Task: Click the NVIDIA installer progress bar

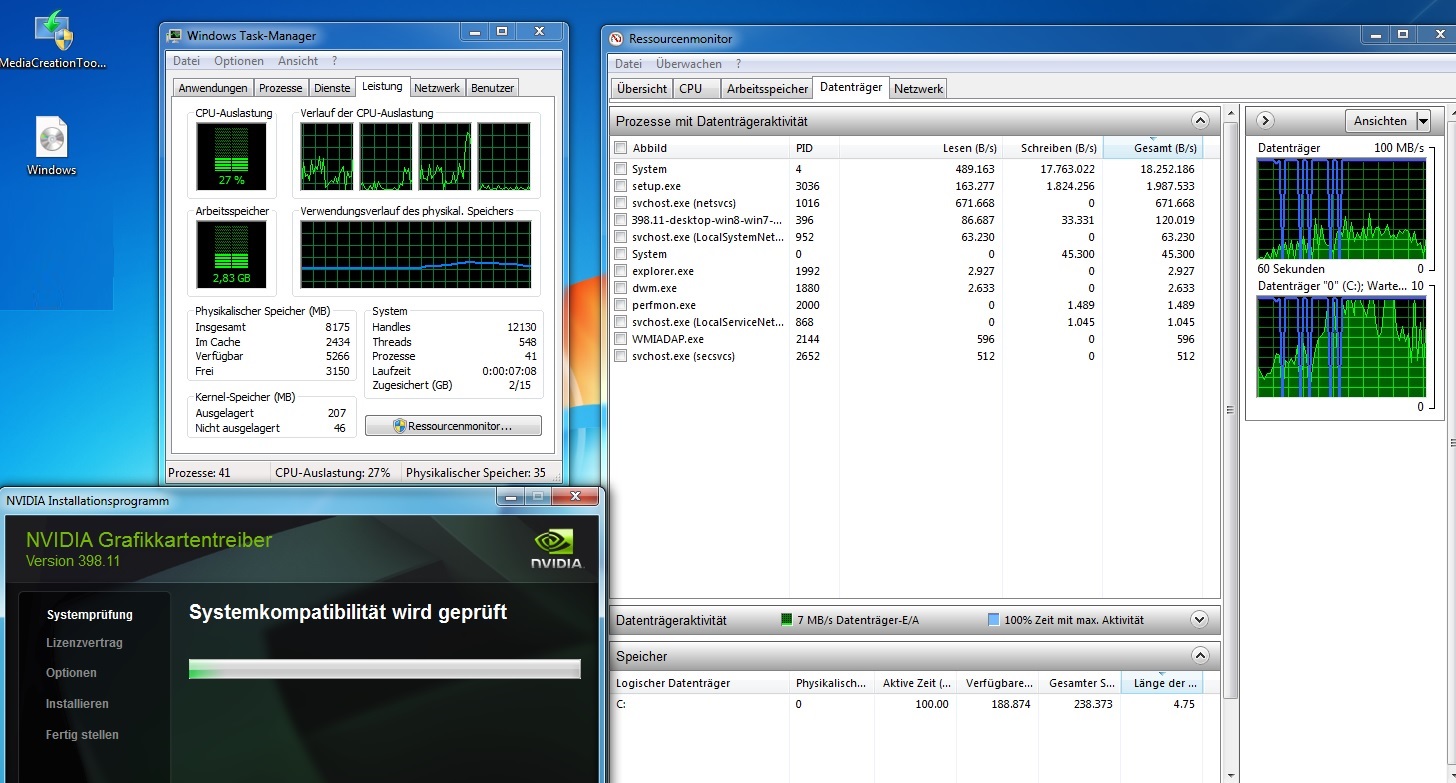Action: tap(385, 669)
